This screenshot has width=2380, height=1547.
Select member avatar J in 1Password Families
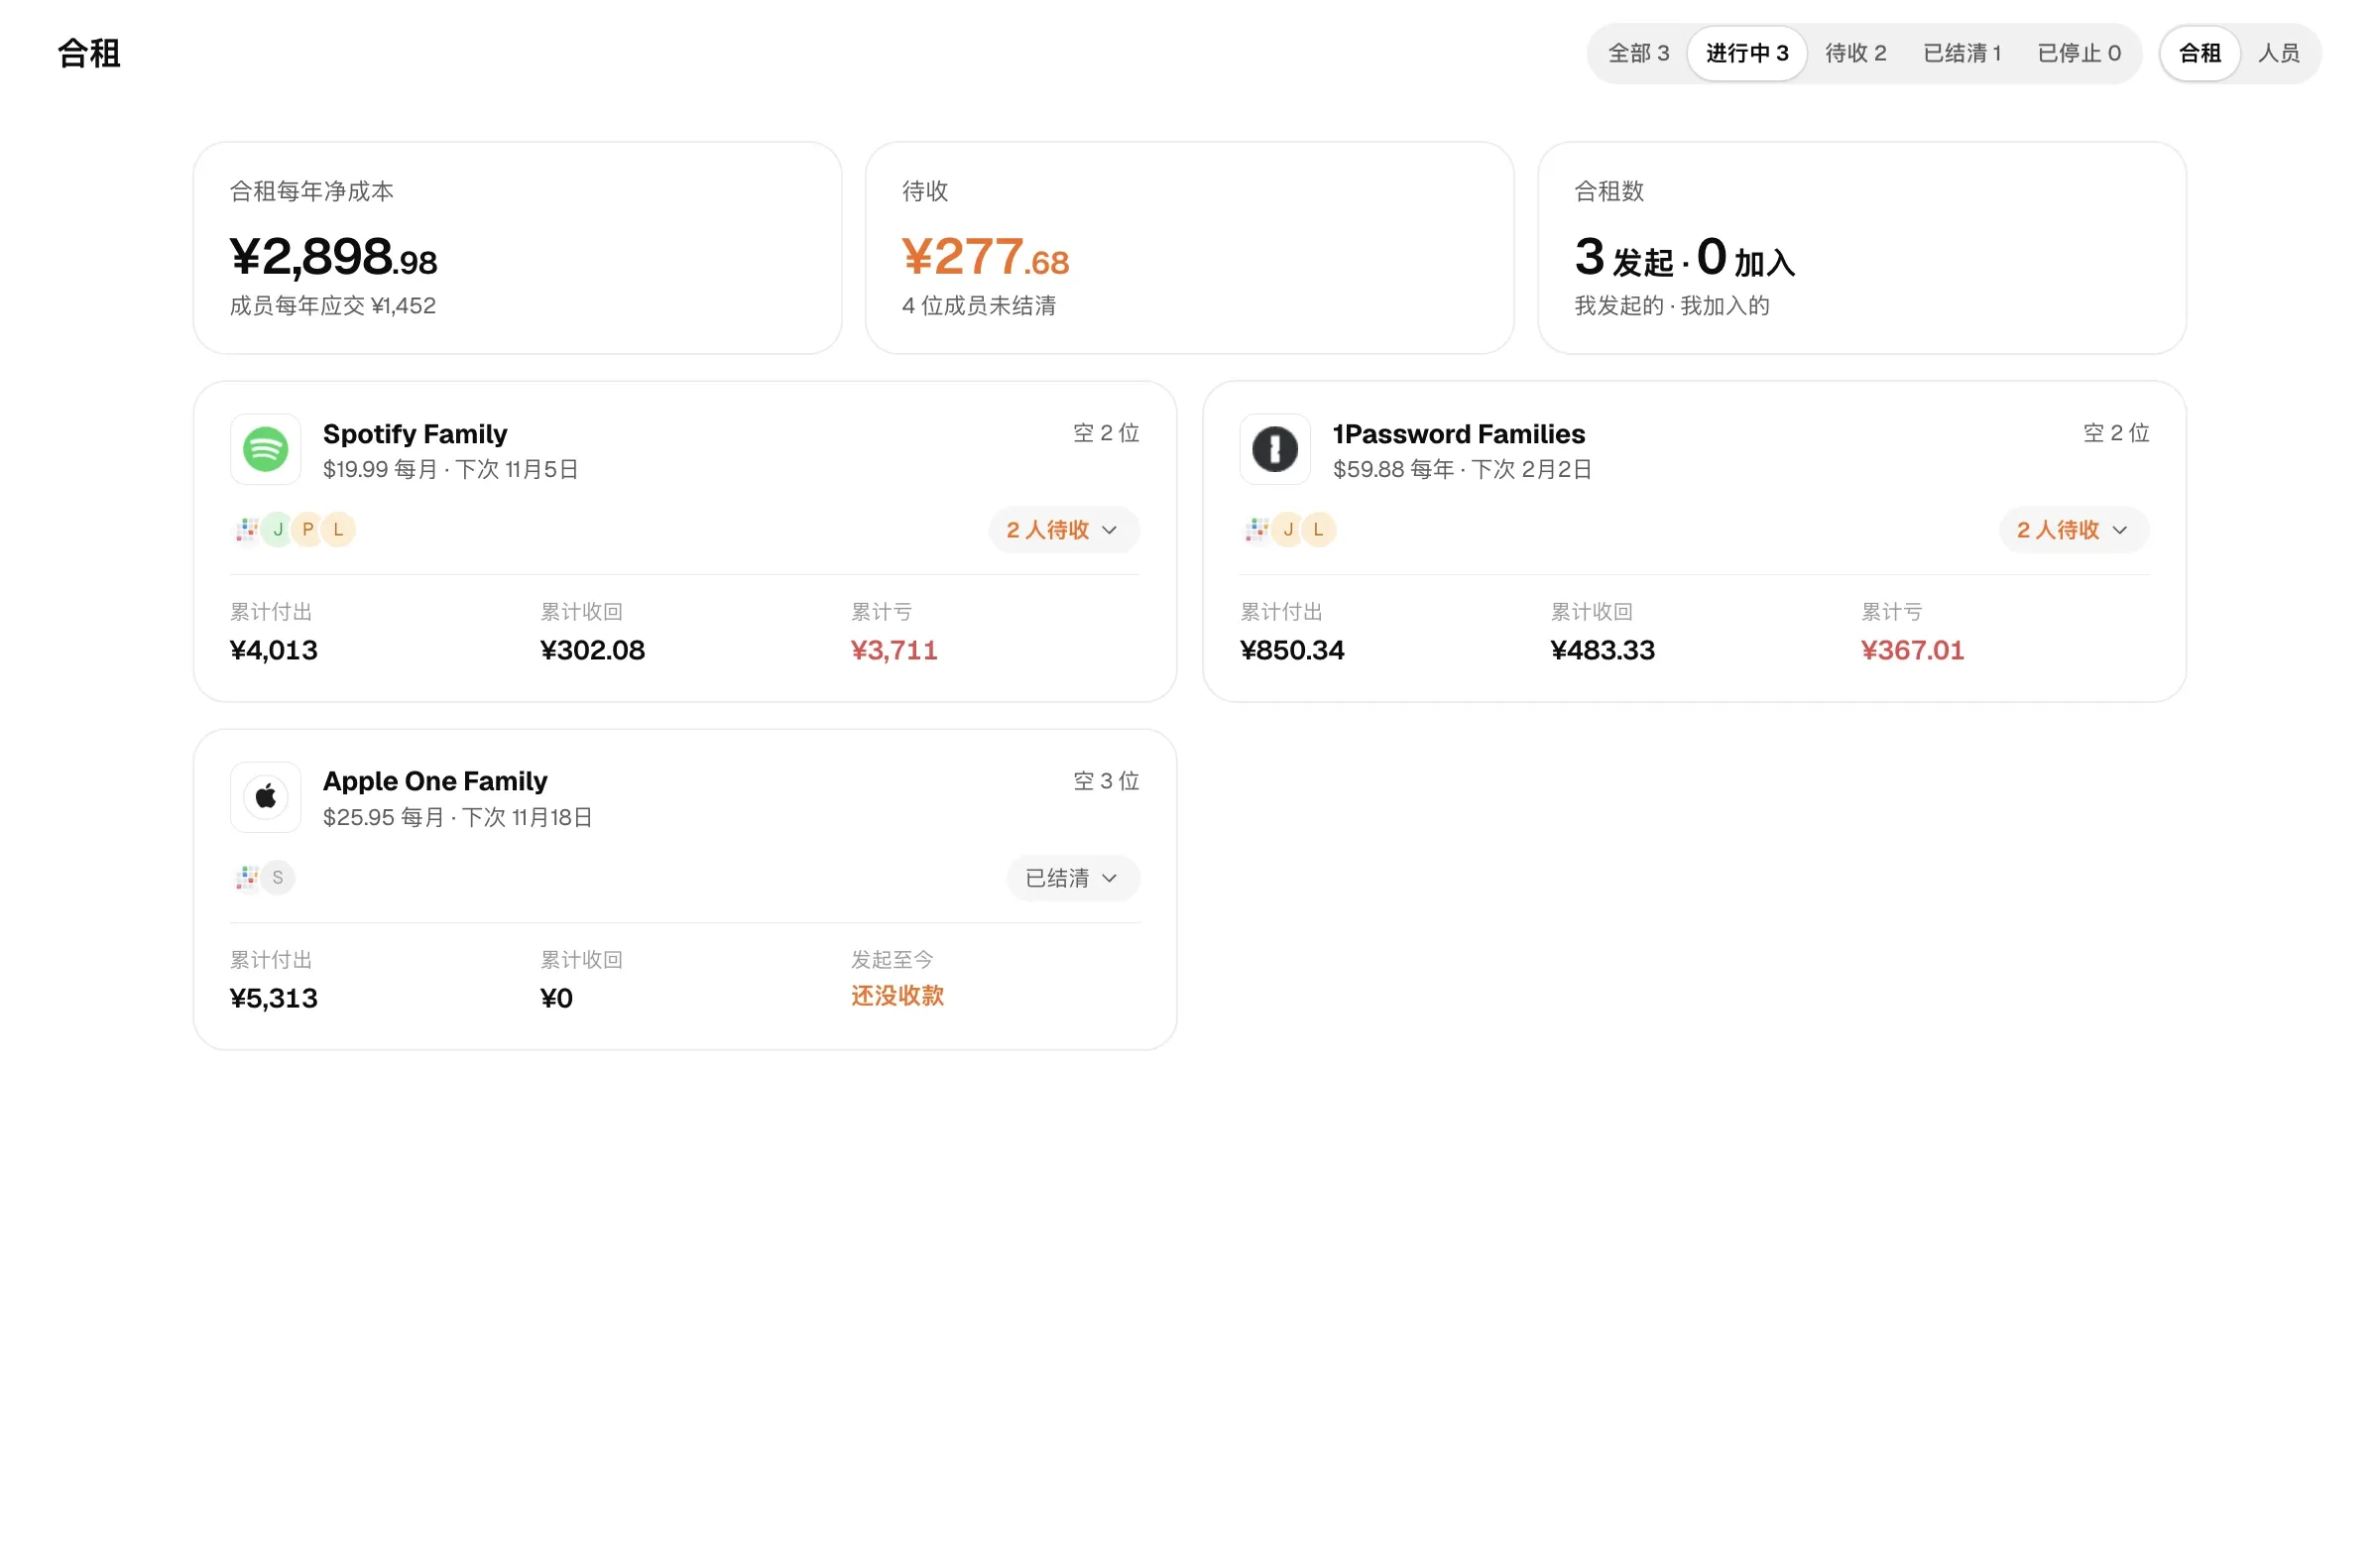1288,529
